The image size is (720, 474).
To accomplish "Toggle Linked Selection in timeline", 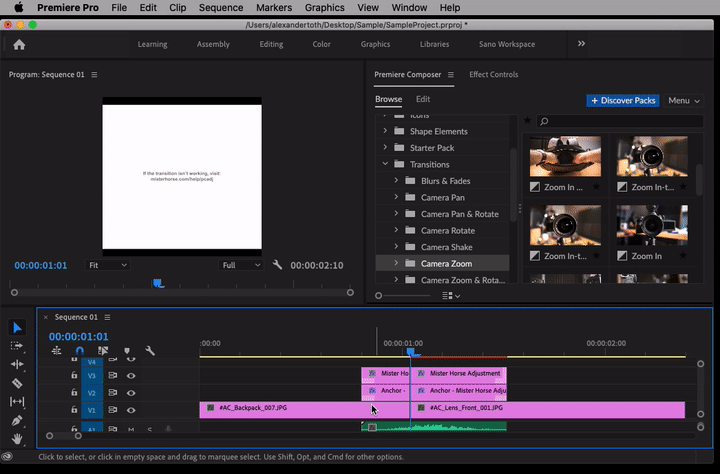I will pos(103,350).
